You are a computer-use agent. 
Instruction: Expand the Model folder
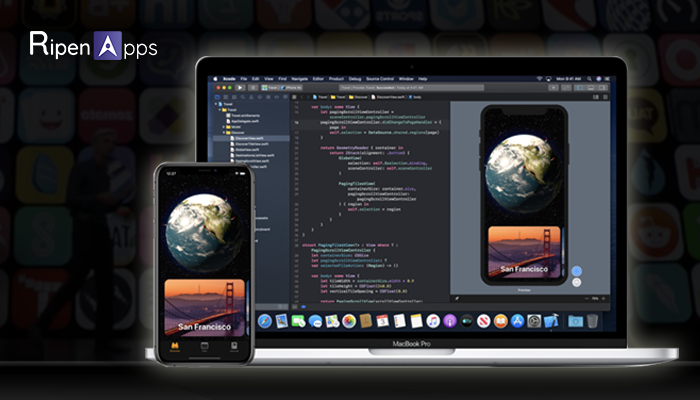tap(224, 127)
